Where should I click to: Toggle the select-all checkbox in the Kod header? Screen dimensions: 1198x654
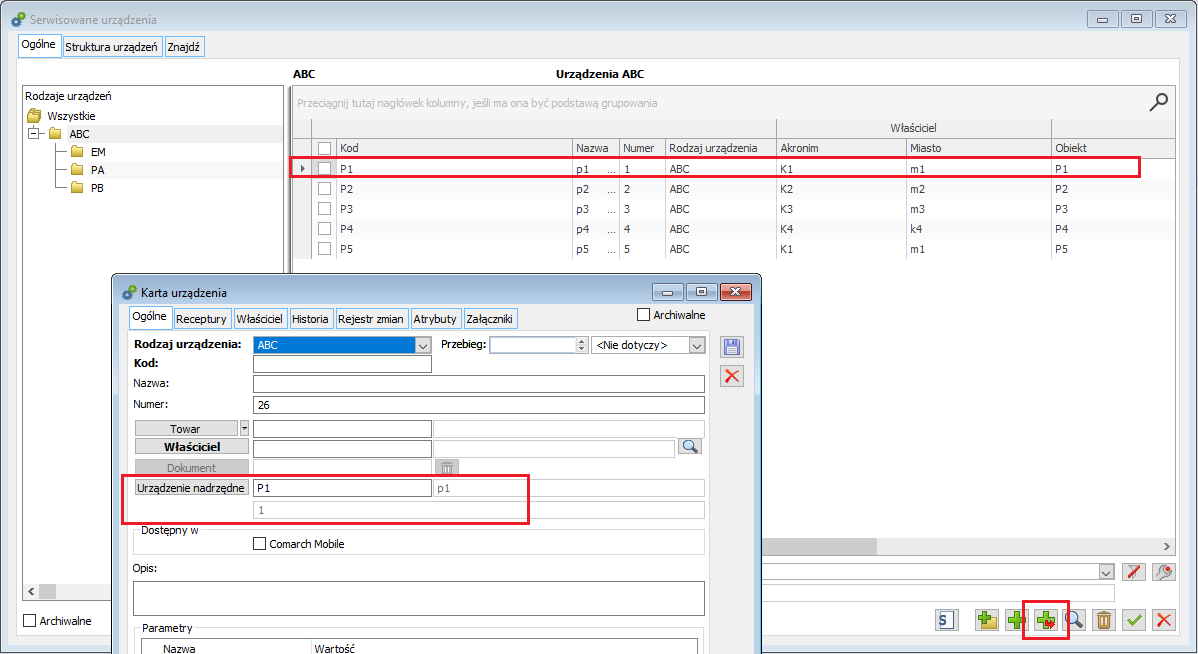(325, 148)
